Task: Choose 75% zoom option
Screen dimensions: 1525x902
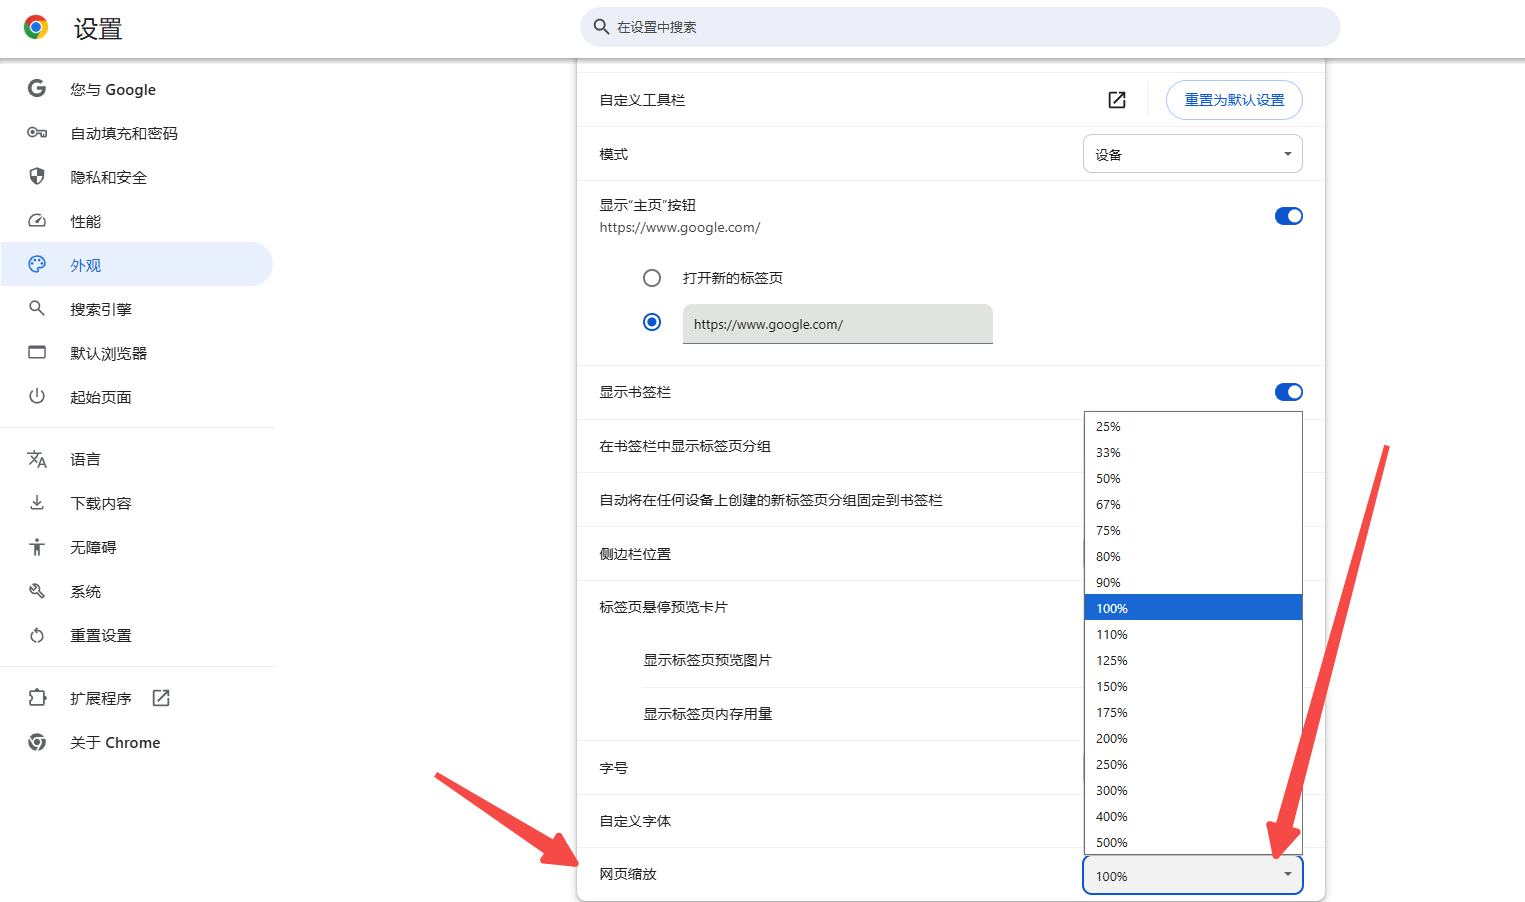Action: click(x=1193, y=530)
